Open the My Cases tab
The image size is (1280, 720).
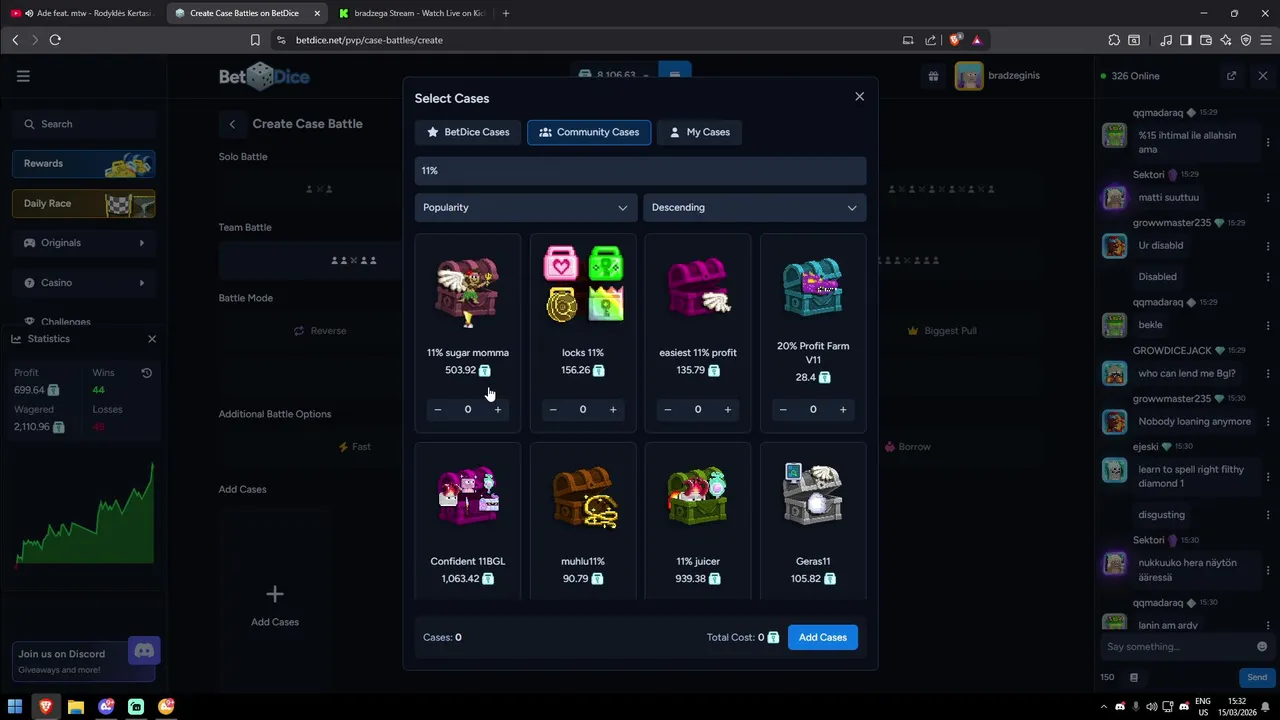pyautogui.click(x=699, y=132)
